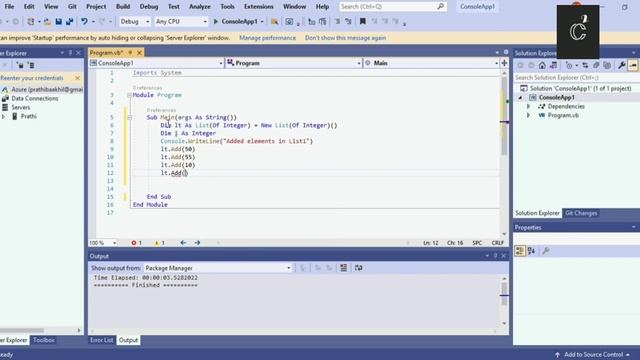Switch to the Toolbox tab
This screenshot has width=640, height=360.
click(x=44, y=340)
